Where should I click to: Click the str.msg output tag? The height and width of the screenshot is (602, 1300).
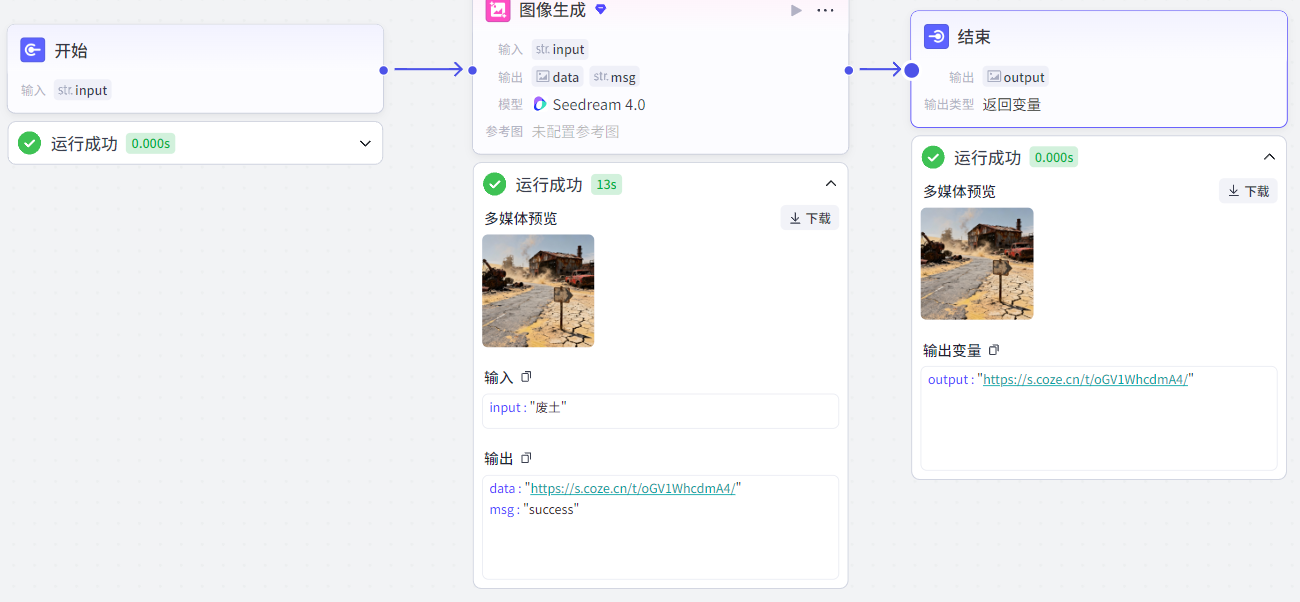614,77
